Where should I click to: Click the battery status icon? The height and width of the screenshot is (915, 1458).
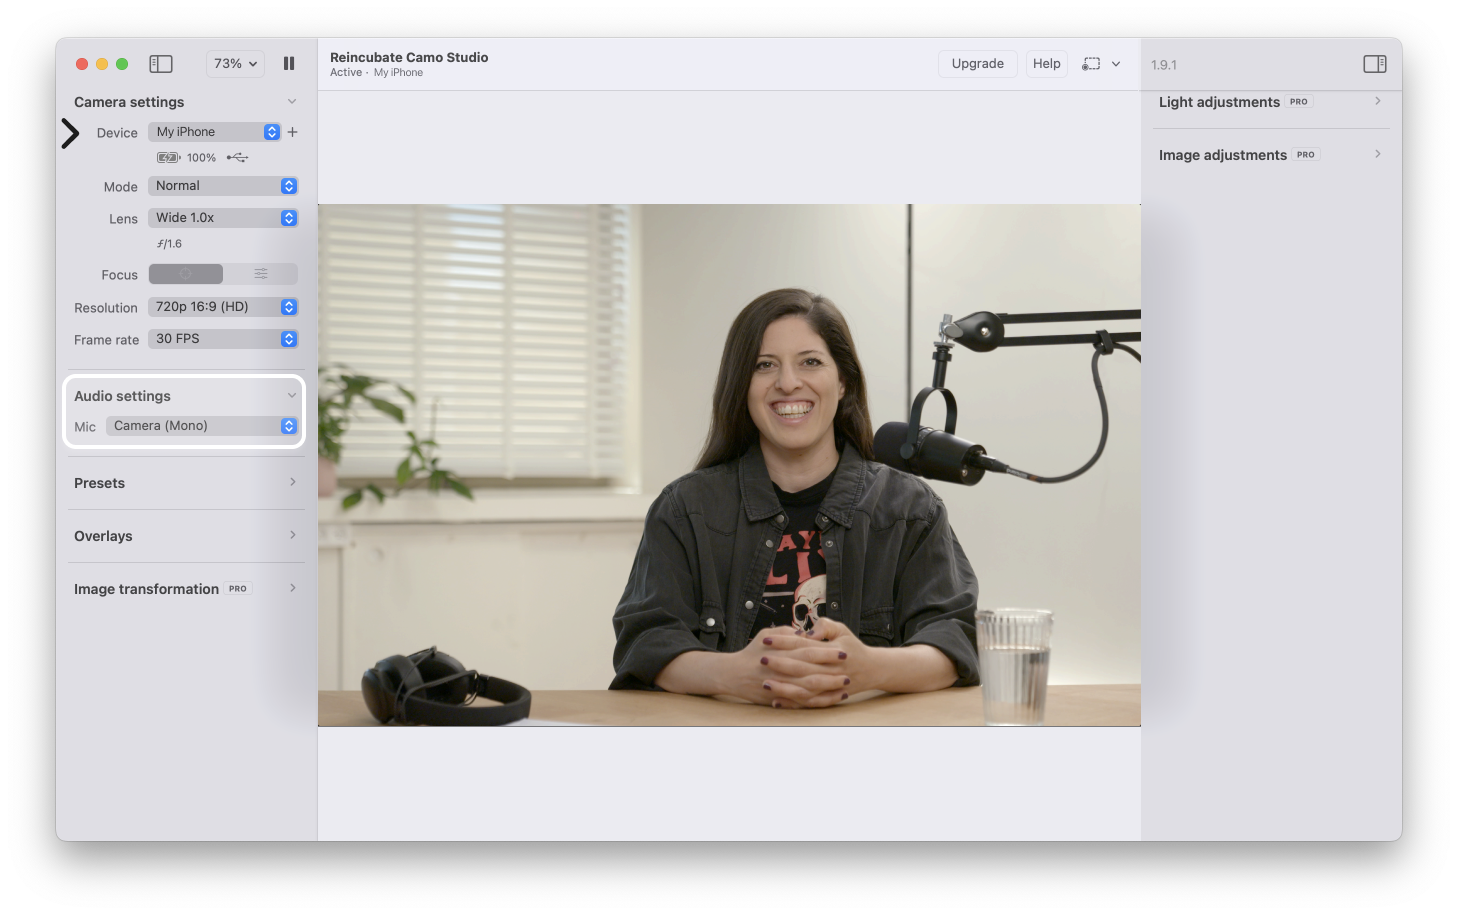click(x=168, y=158)
